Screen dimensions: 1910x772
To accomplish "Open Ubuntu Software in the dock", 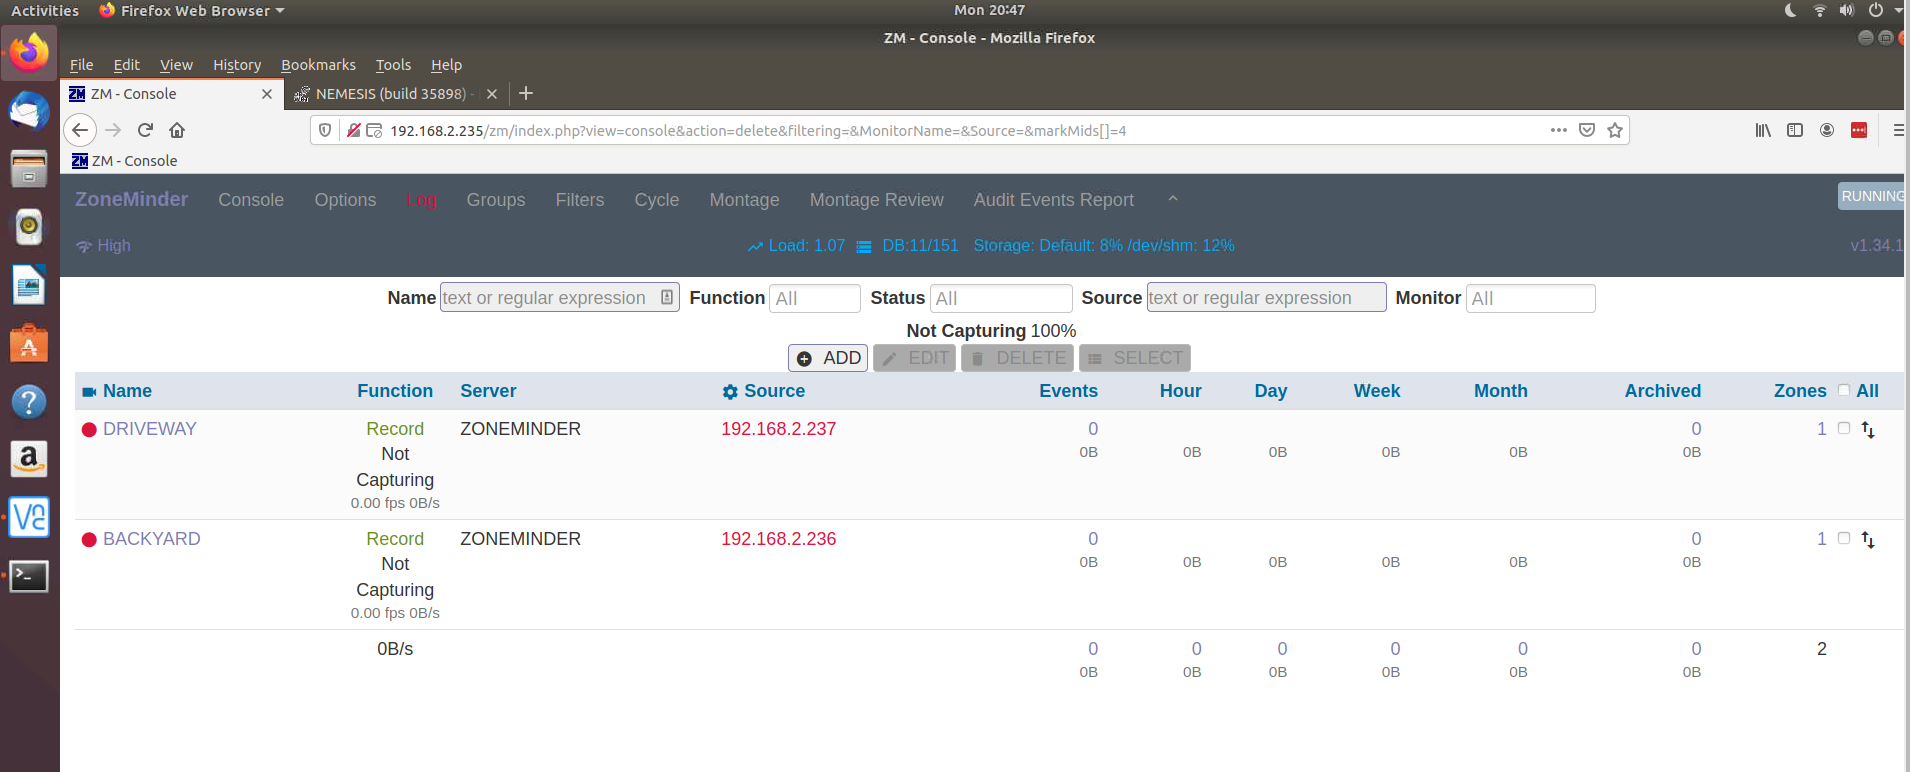I will (x=29, y=343).
